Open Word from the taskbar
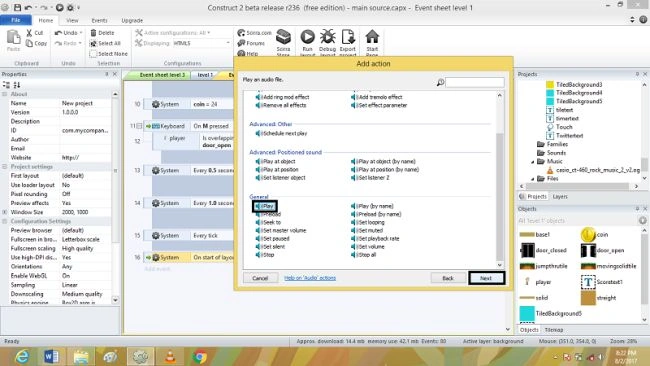Screen dimensions: 650x366 pyautogui.click(x=51, y=356)
